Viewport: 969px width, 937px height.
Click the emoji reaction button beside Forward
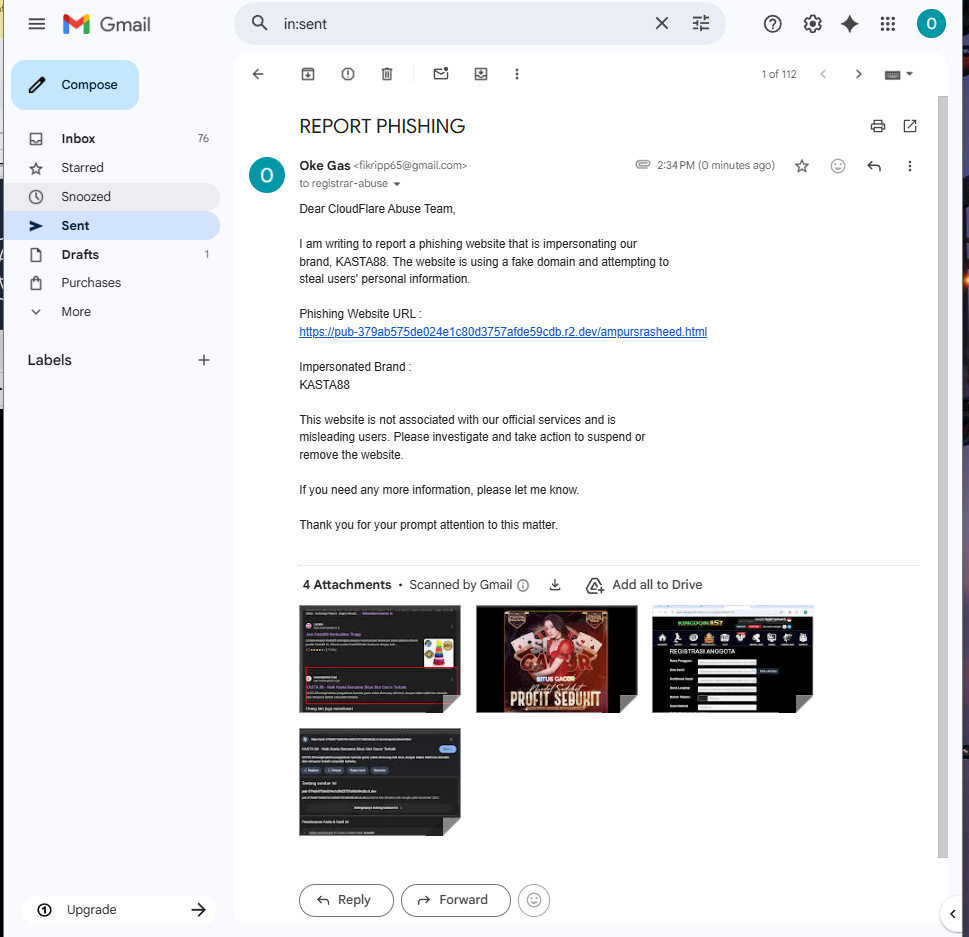534,900
